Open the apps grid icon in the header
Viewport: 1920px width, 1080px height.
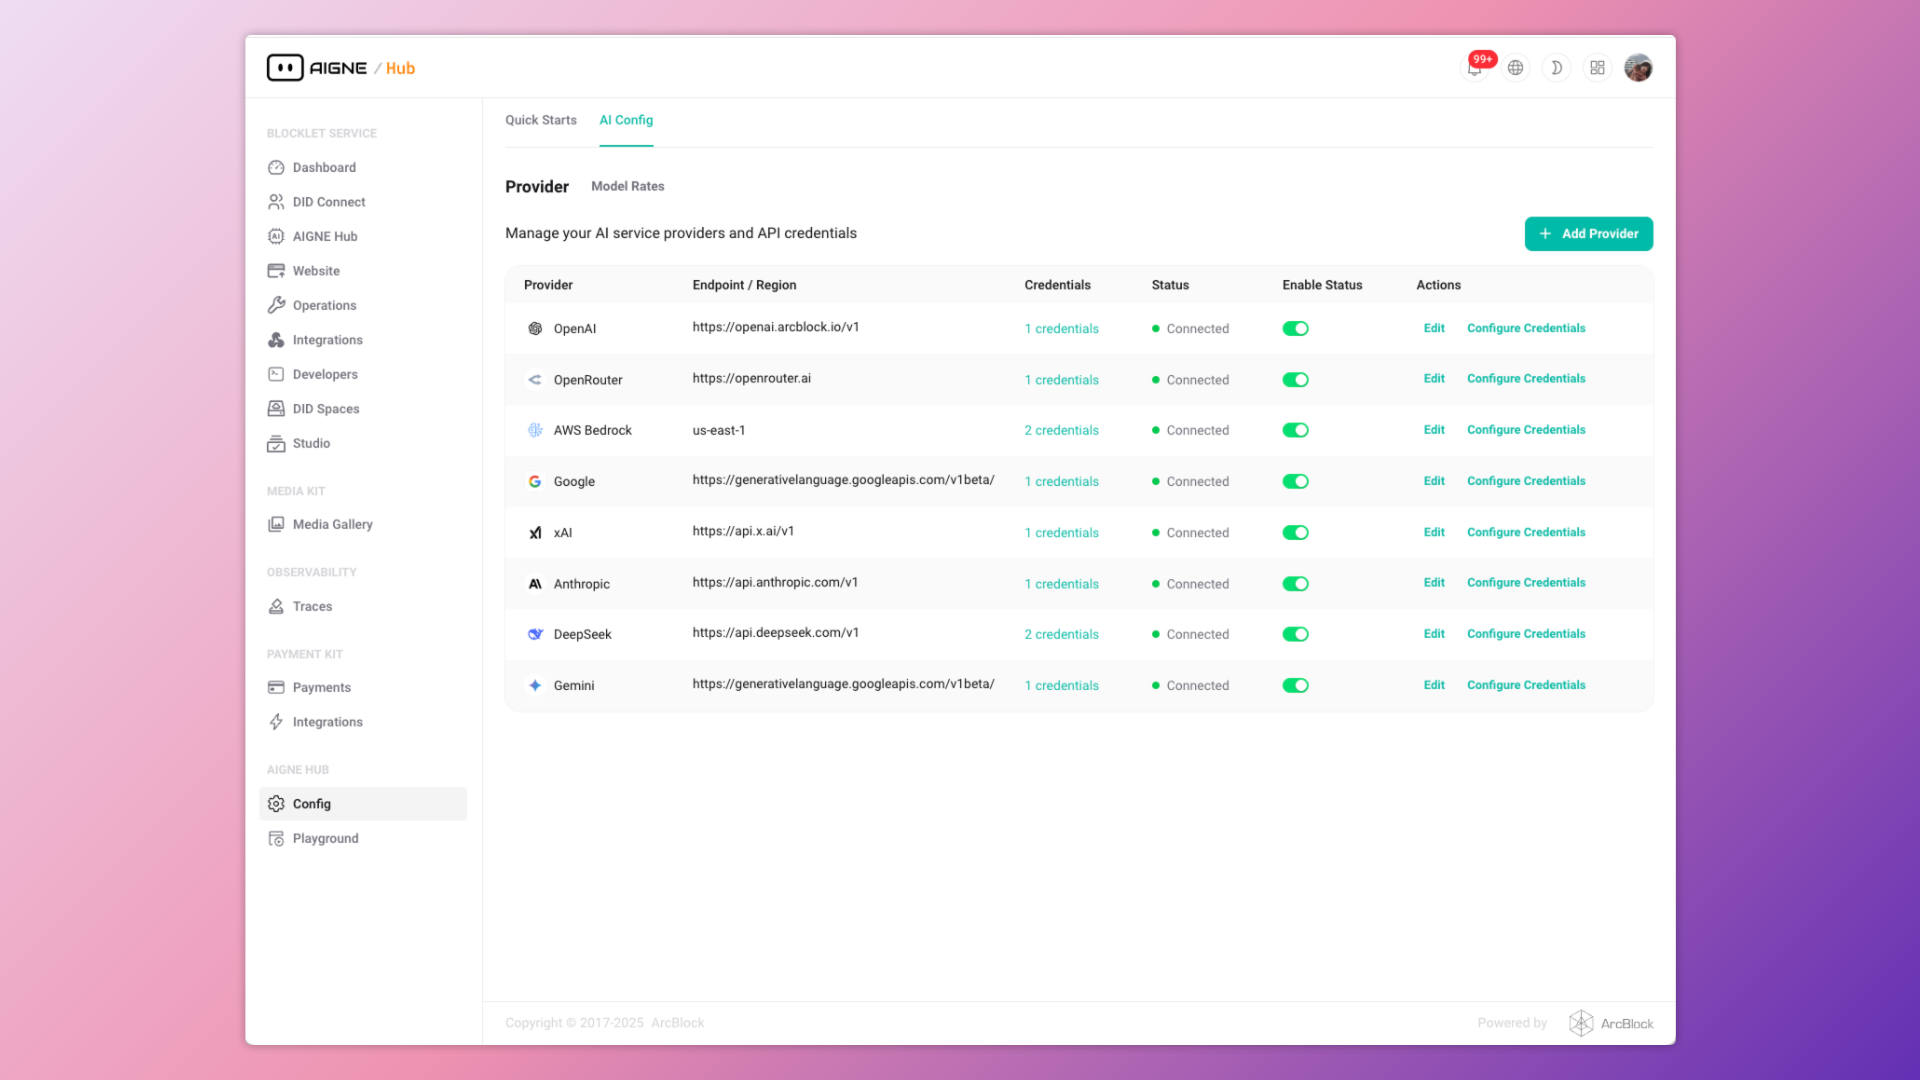pyautogui.click(x=1597, y=68)
